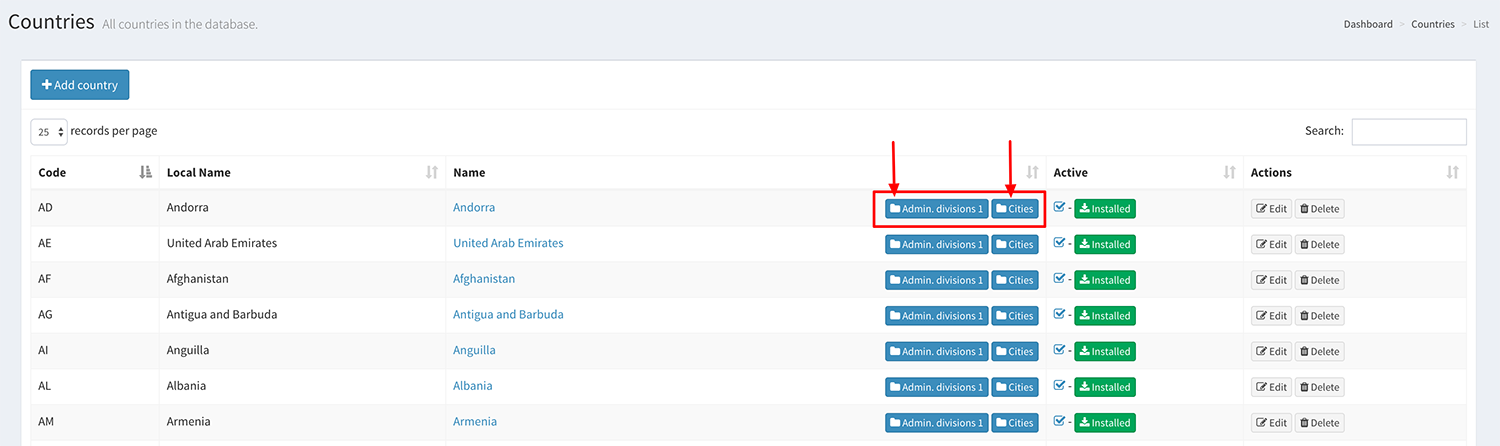Delete the Albania row
Screen dimensions: 1500x446
(x=1319, y=387)
